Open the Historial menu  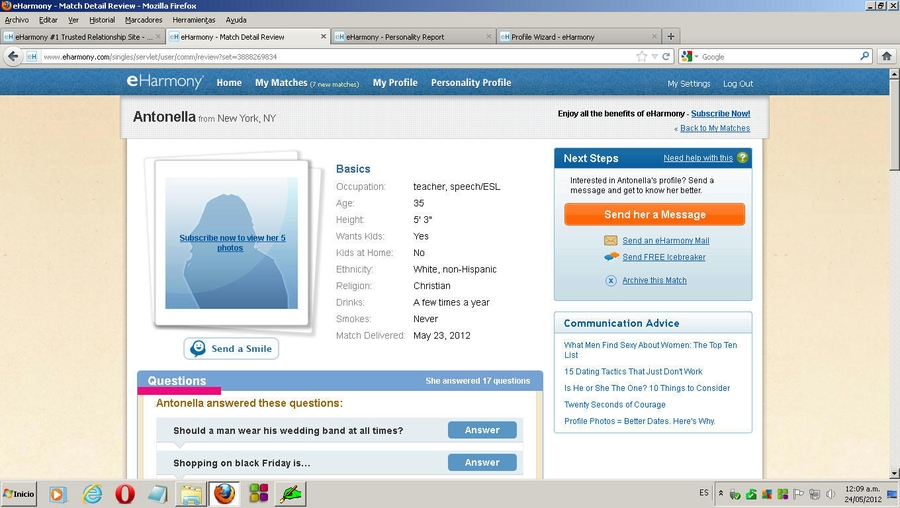pos(102,20)
